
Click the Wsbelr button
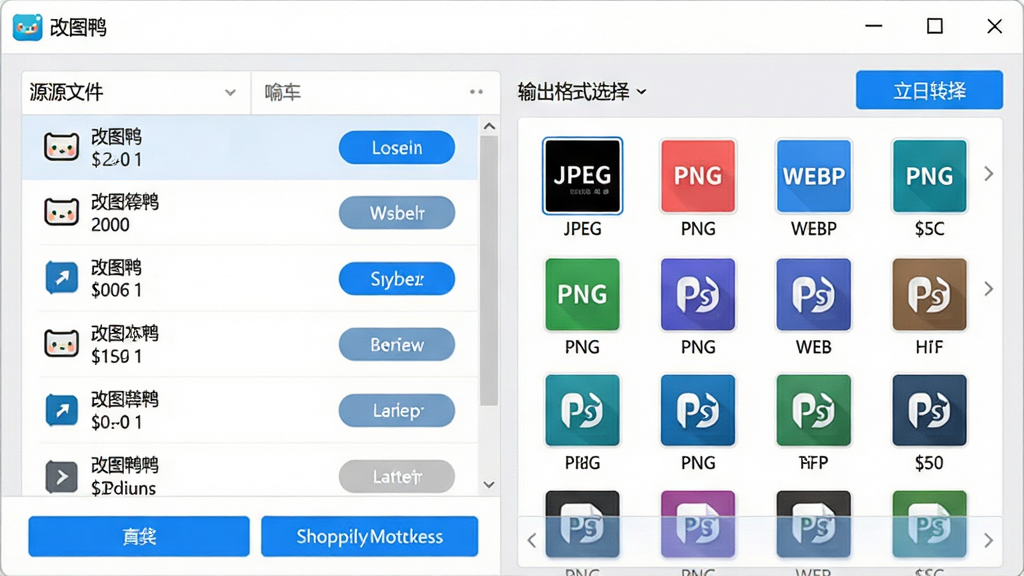(396, 213)
